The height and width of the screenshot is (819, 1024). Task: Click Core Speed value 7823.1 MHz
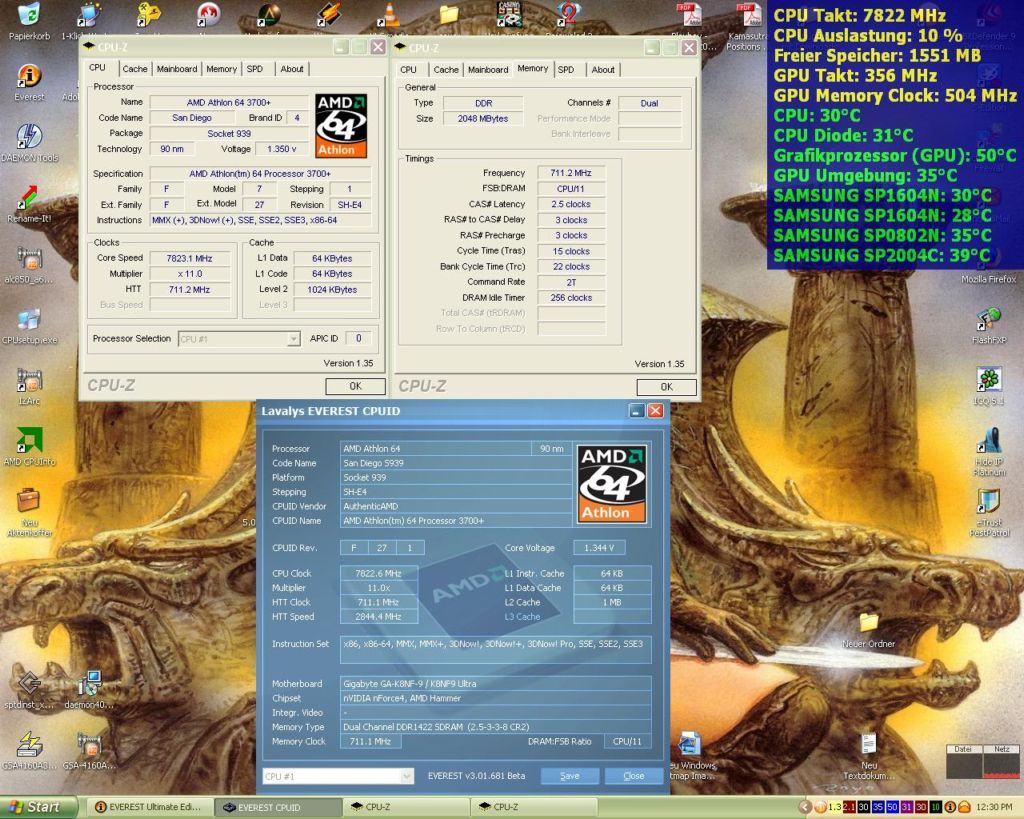[189, 259]
